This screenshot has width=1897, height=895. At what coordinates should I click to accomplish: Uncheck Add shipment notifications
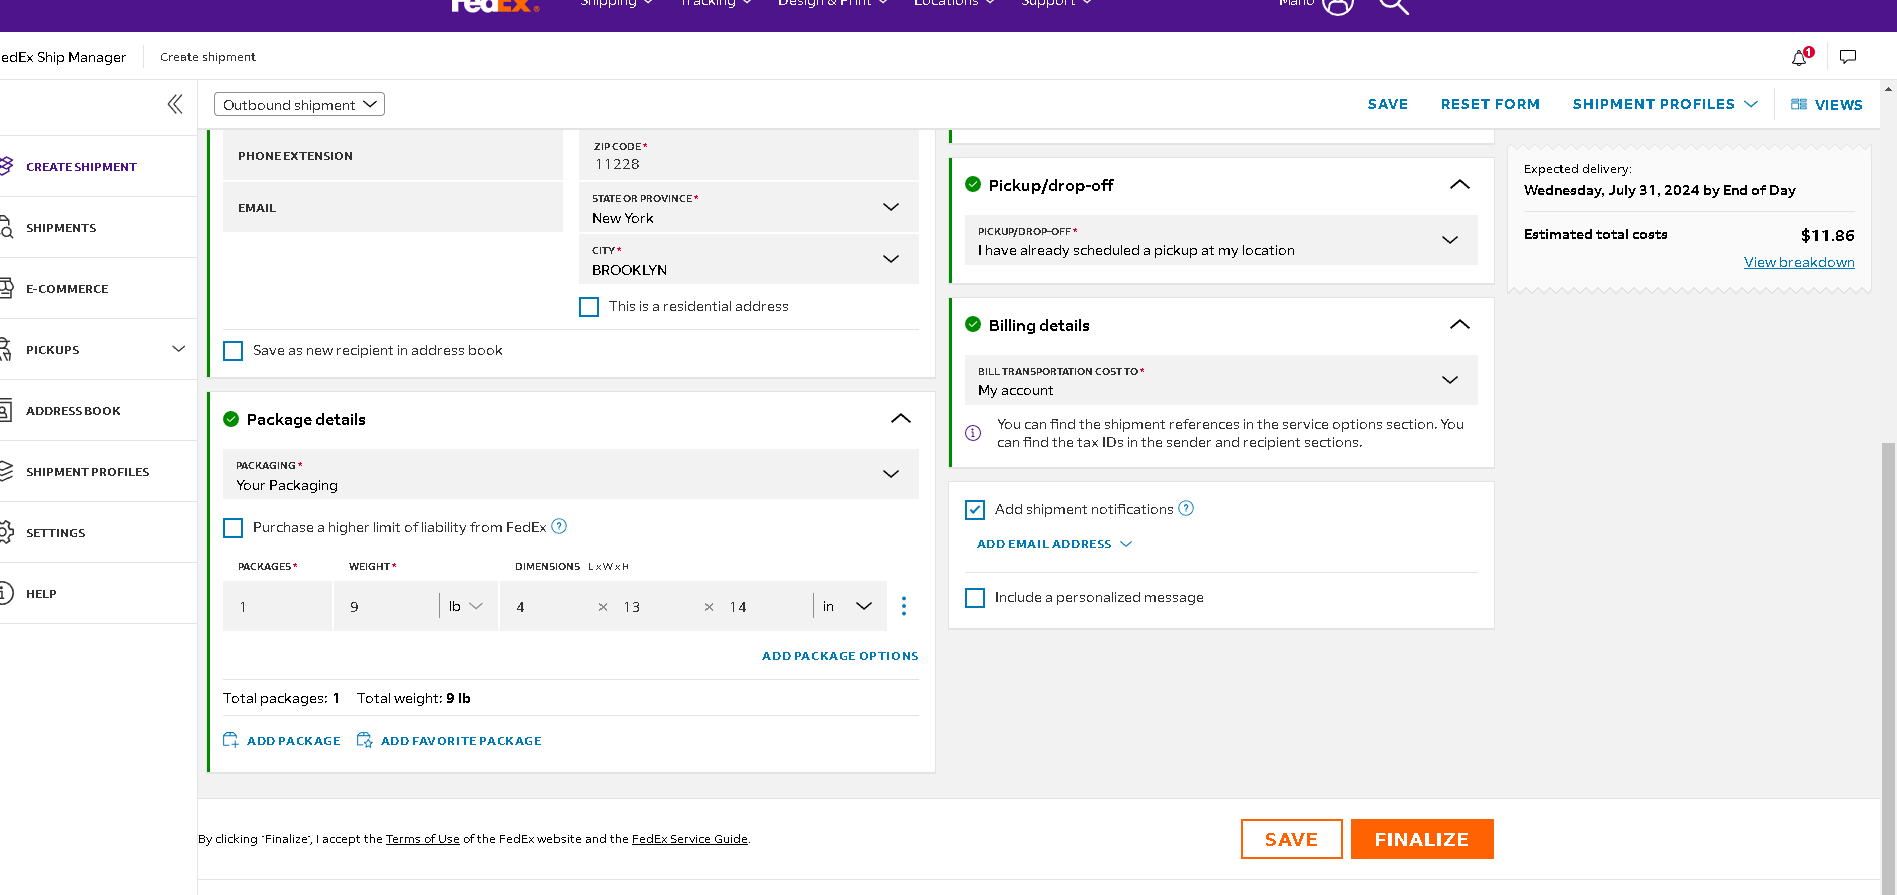(x=975, y=510)
